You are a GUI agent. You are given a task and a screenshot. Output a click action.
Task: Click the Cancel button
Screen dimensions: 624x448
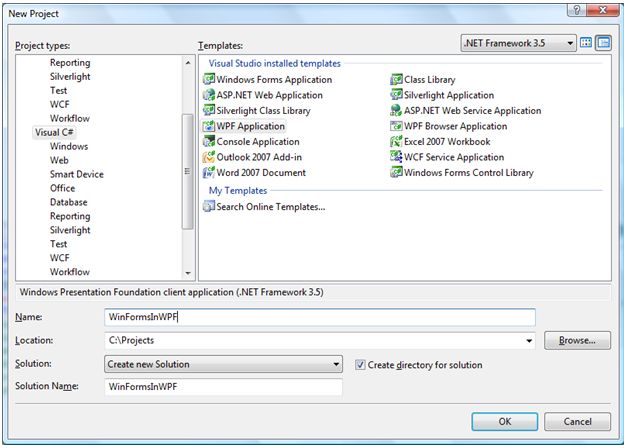tap(577, 421)
